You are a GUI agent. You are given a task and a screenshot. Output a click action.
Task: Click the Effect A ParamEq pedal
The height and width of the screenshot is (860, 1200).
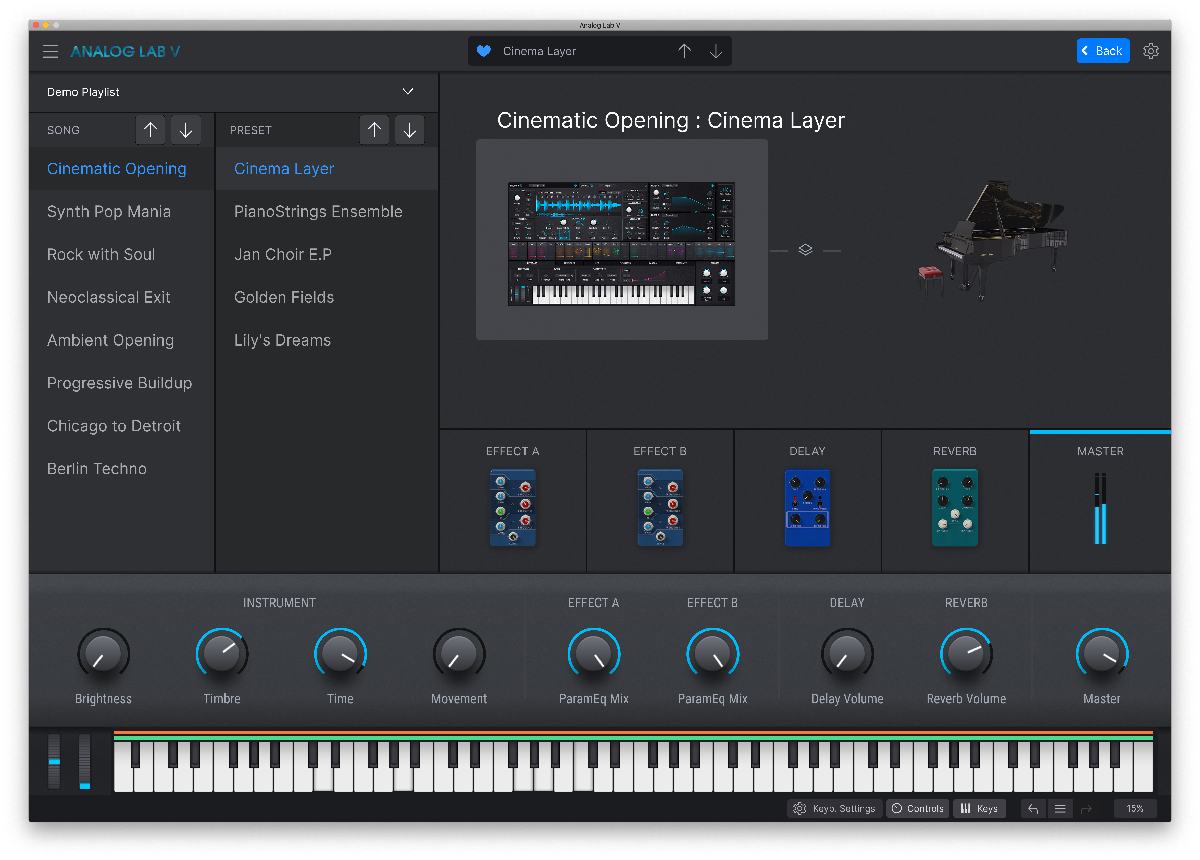[513, 508]
